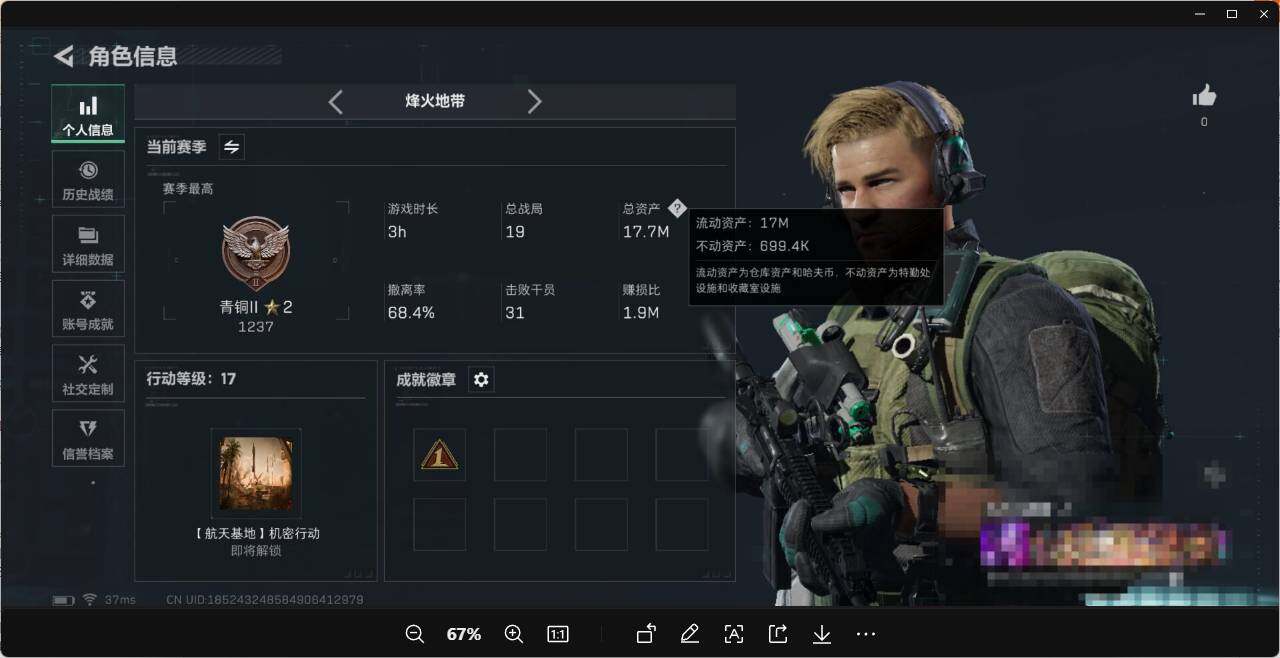Click the 67% zoom level indicator

click(463, 634)
